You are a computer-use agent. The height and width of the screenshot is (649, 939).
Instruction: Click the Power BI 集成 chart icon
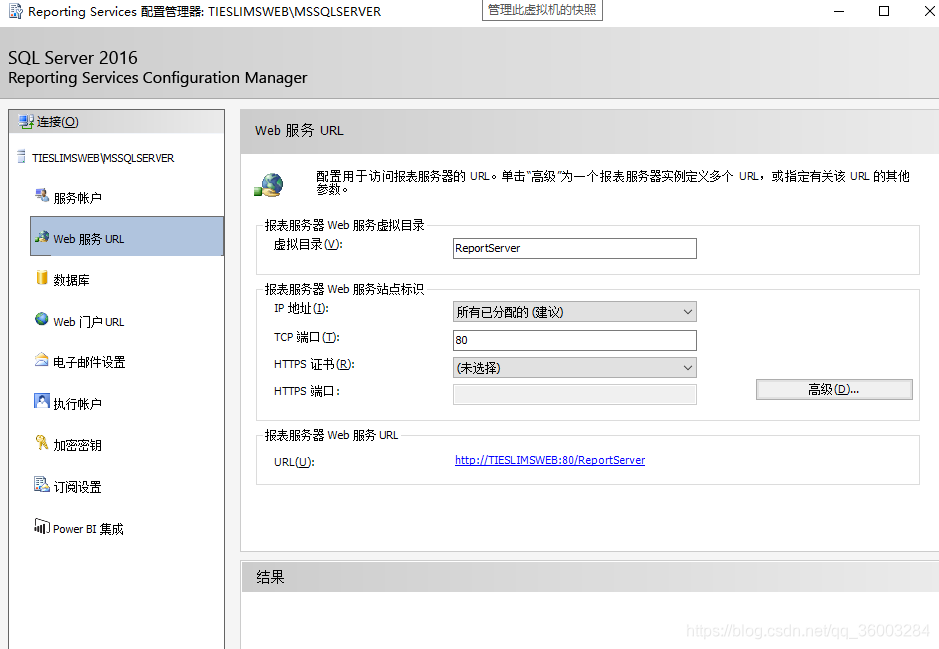[x=41, y=526]
